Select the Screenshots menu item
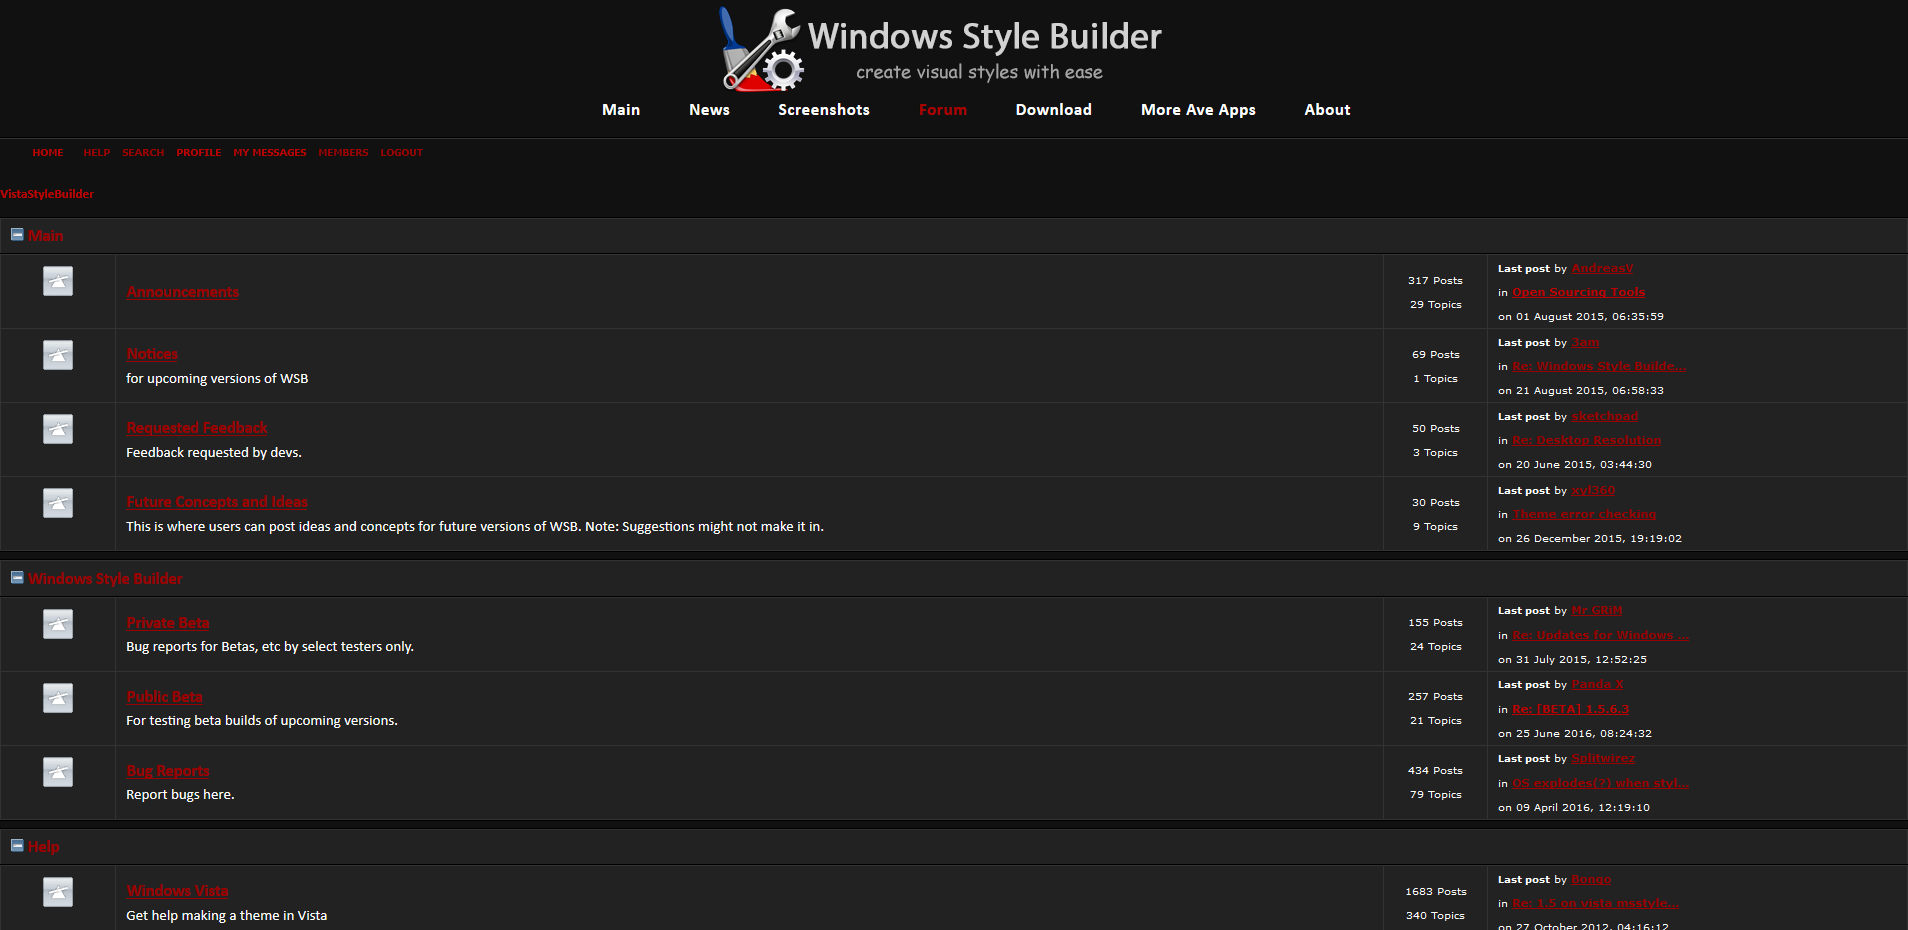 [823, 110]
